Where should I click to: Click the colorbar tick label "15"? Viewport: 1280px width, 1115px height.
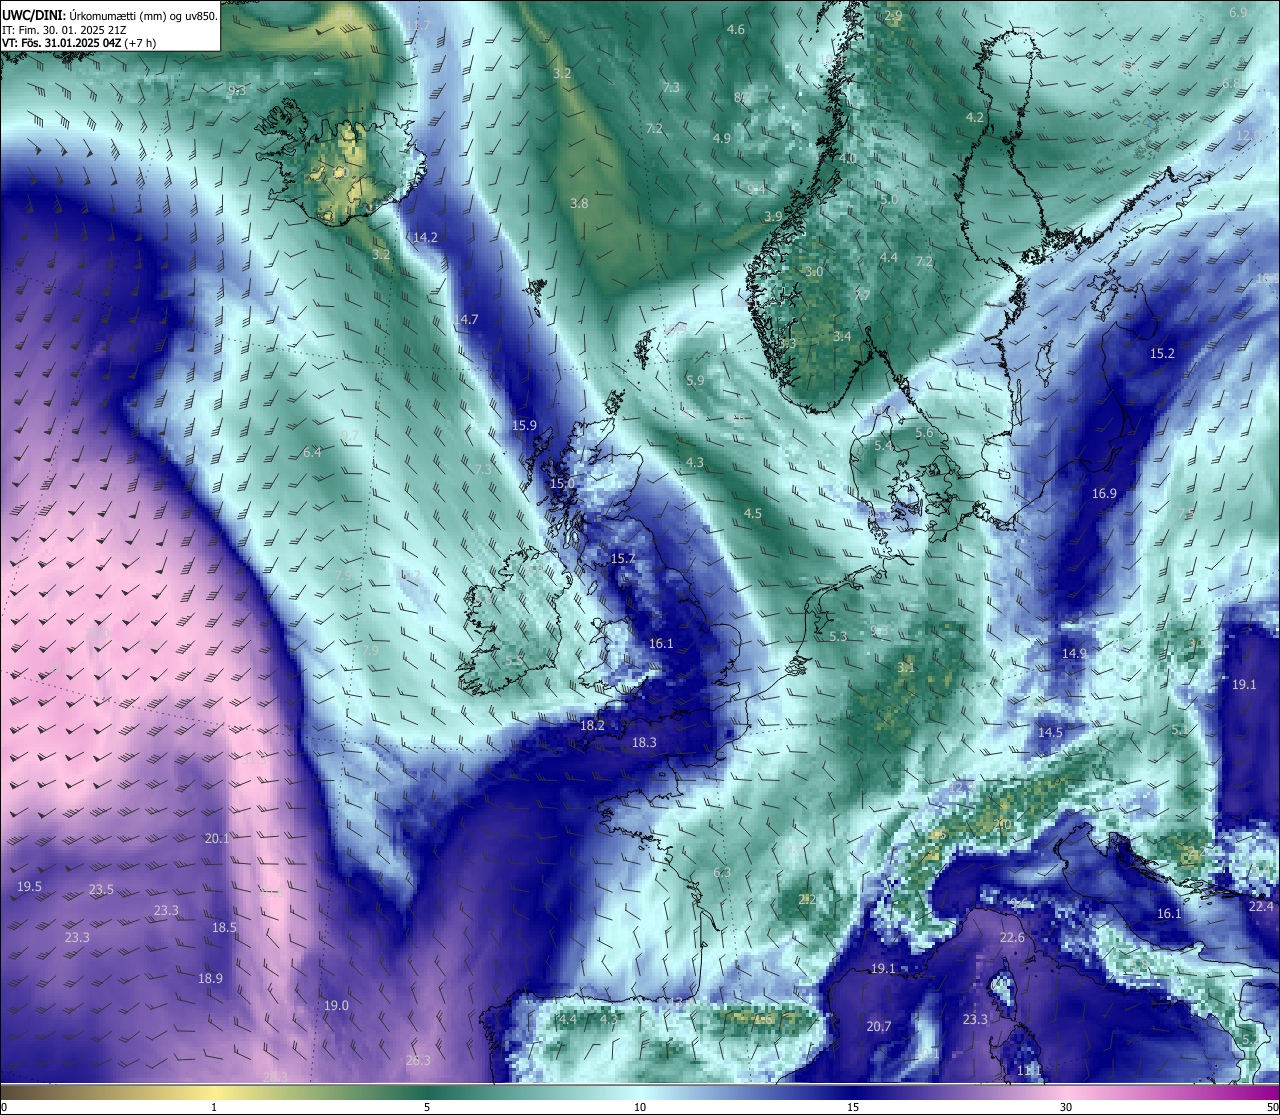point(853,1107)
